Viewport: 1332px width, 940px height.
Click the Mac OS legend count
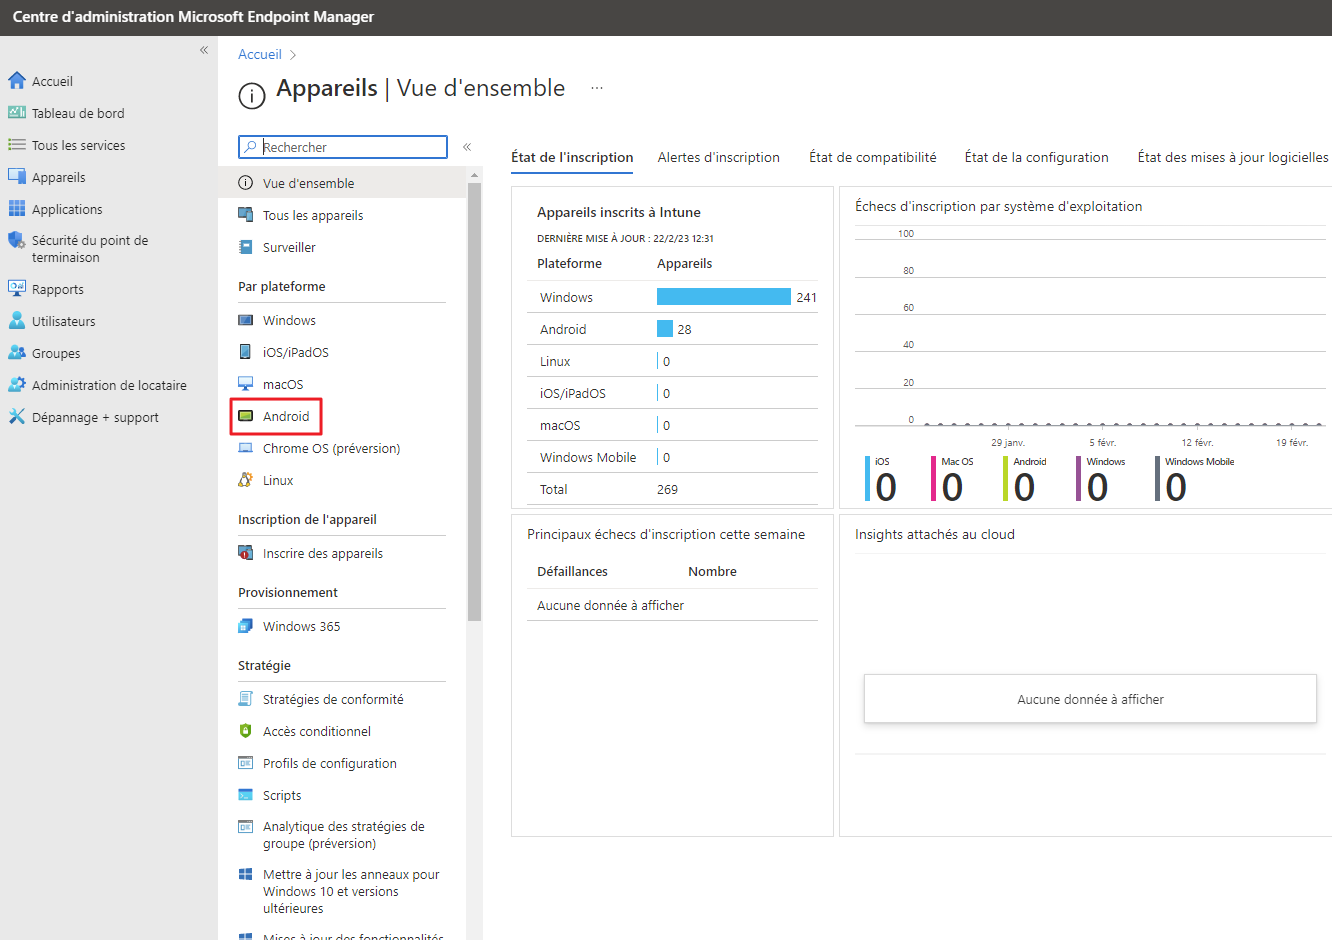tap(953, 487)
